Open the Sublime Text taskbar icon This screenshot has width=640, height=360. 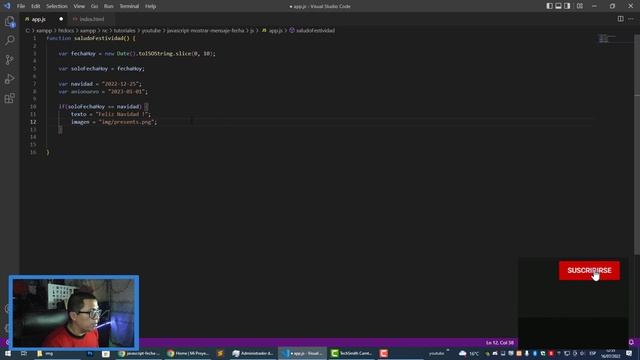click(220, 353)
